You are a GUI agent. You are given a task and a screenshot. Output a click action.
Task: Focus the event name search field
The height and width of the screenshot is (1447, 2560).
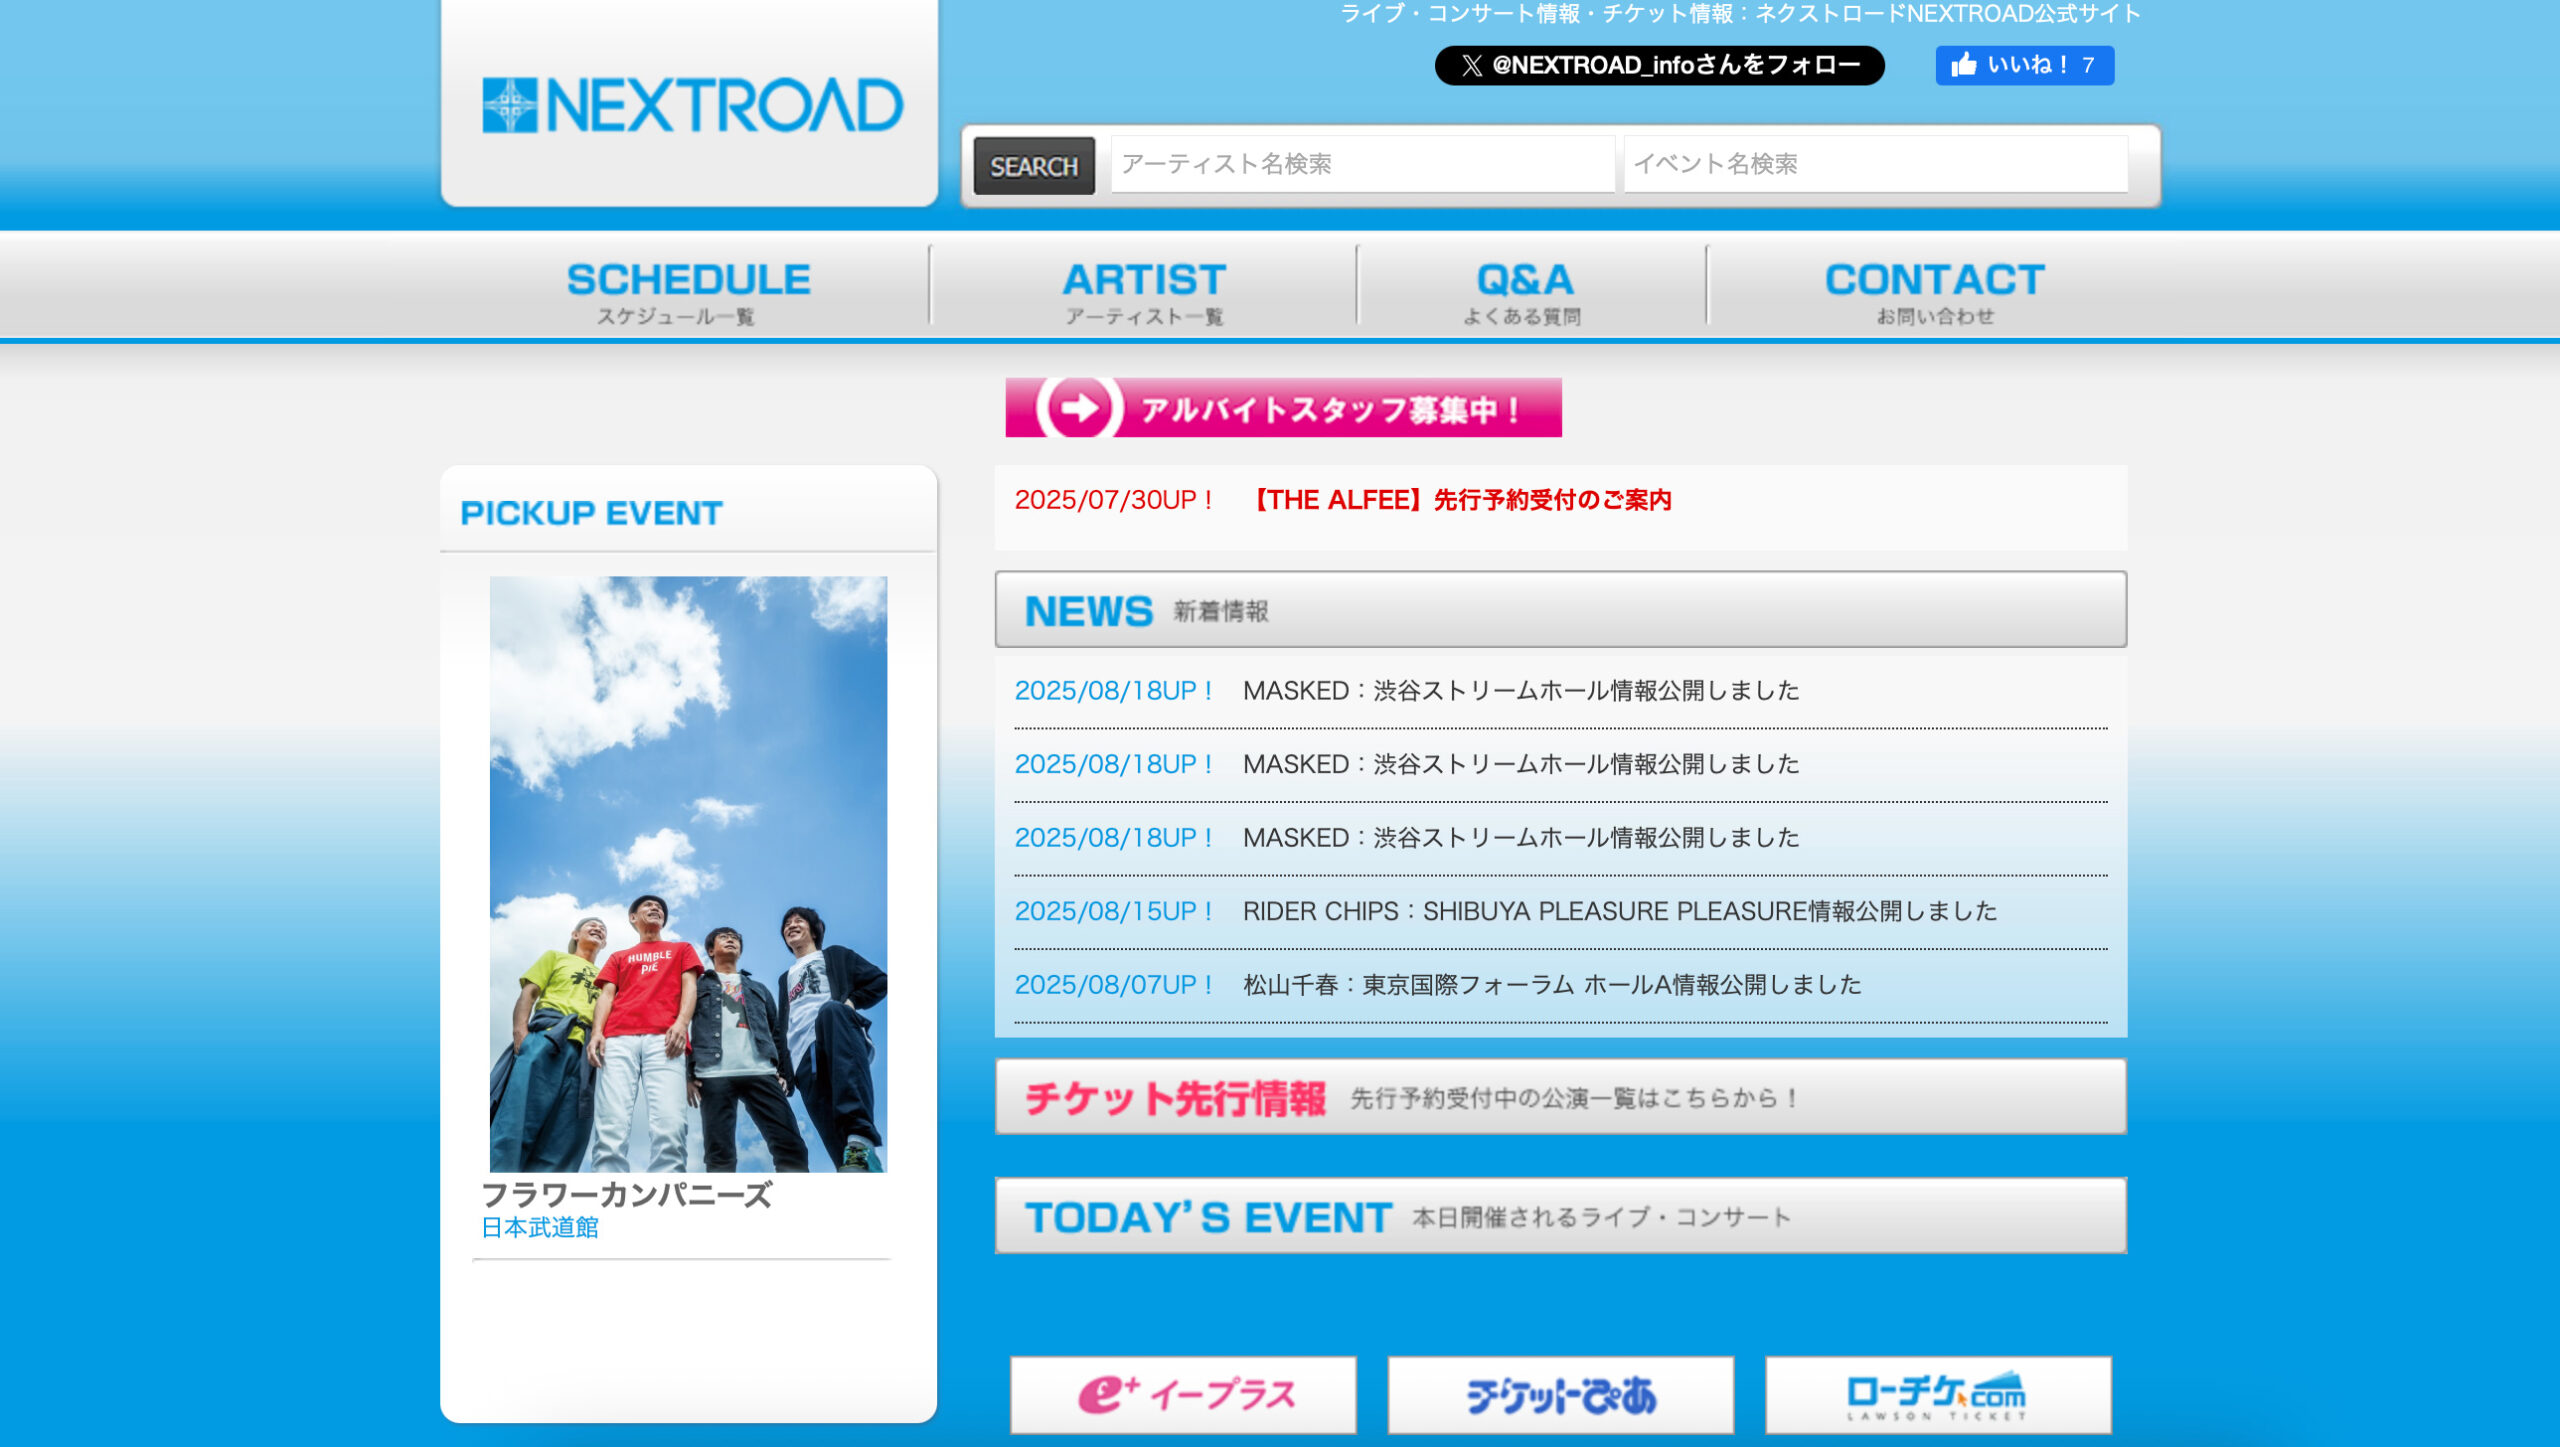click(1875, 164)
